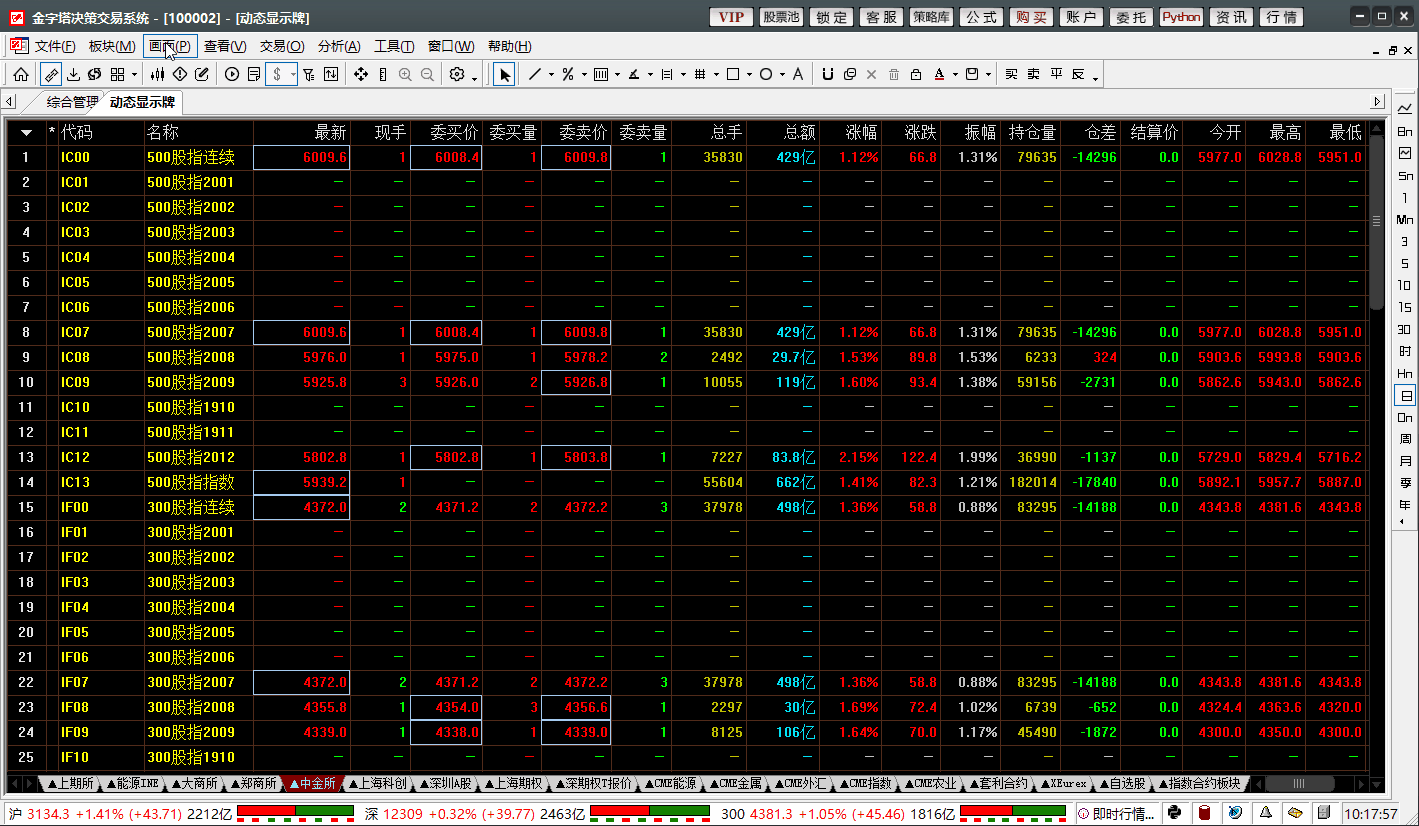Click the 策略库 strategy library button
Screen dimensions: 1419x826
pyautogui.click(x=931, y=17)
